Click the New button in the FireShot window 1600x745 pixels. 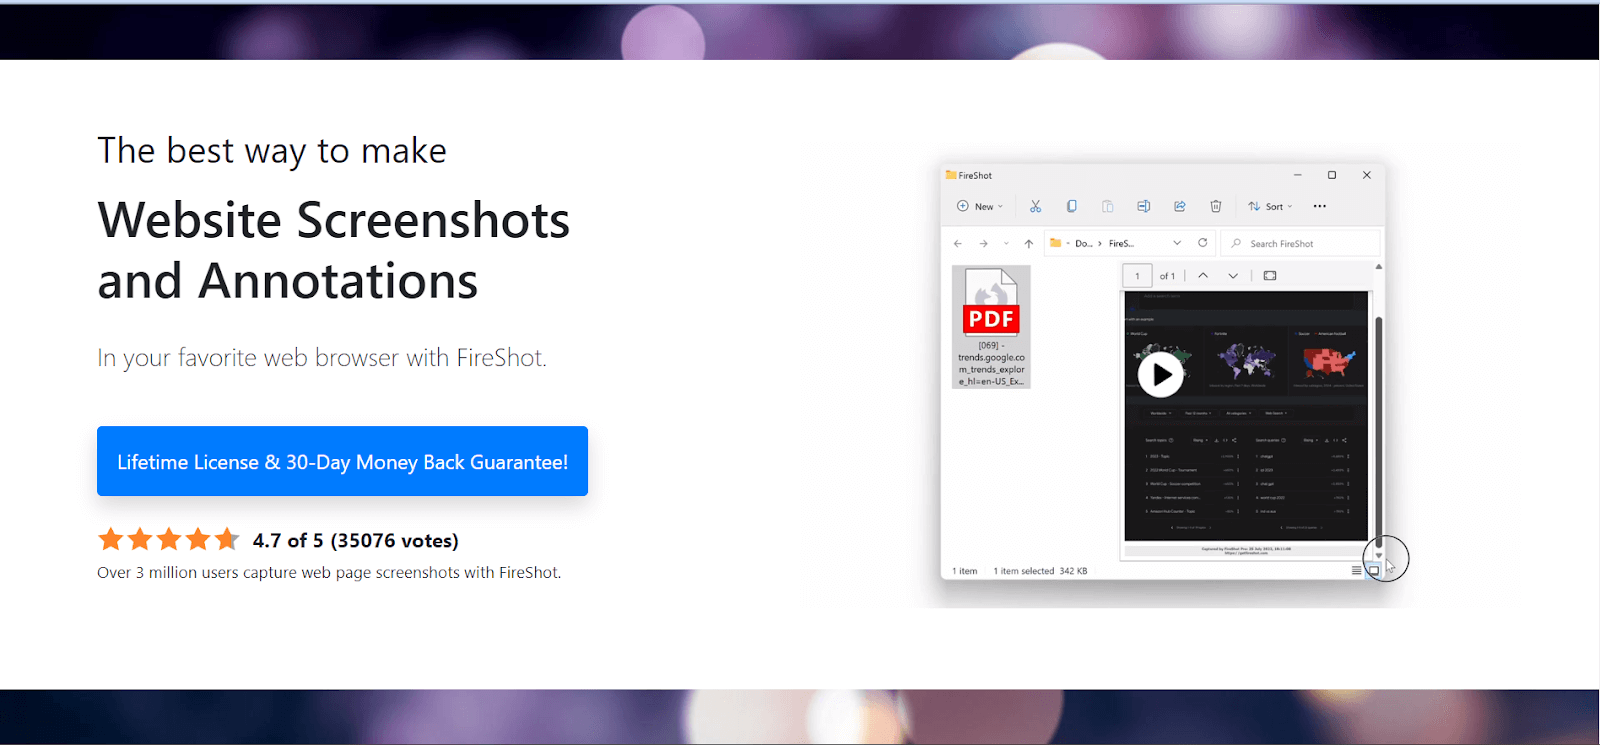click(980, 207)
